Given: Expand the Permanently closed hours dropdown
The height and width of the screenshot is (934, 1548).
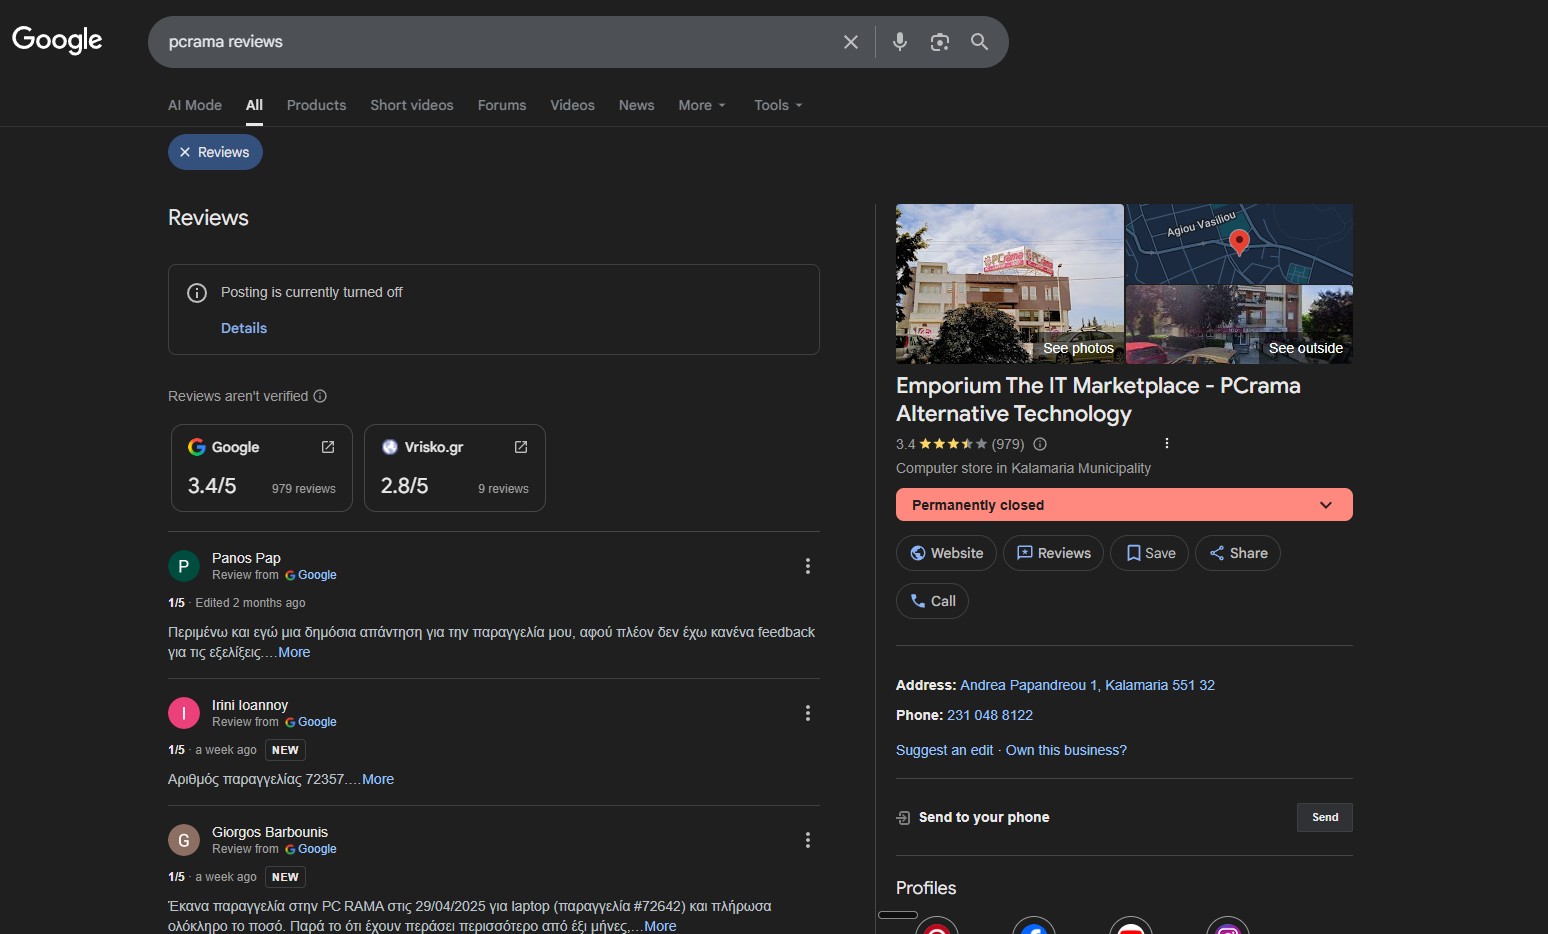Looking at the screenshot, I should point(1325,505).
